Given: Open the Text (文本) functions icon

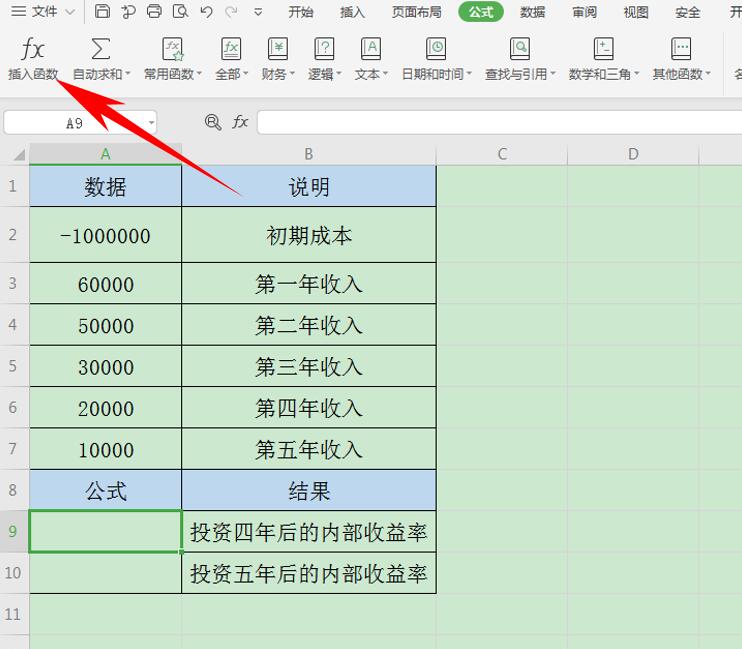Looking at the screenshot, I should click(x=371, y=49).
